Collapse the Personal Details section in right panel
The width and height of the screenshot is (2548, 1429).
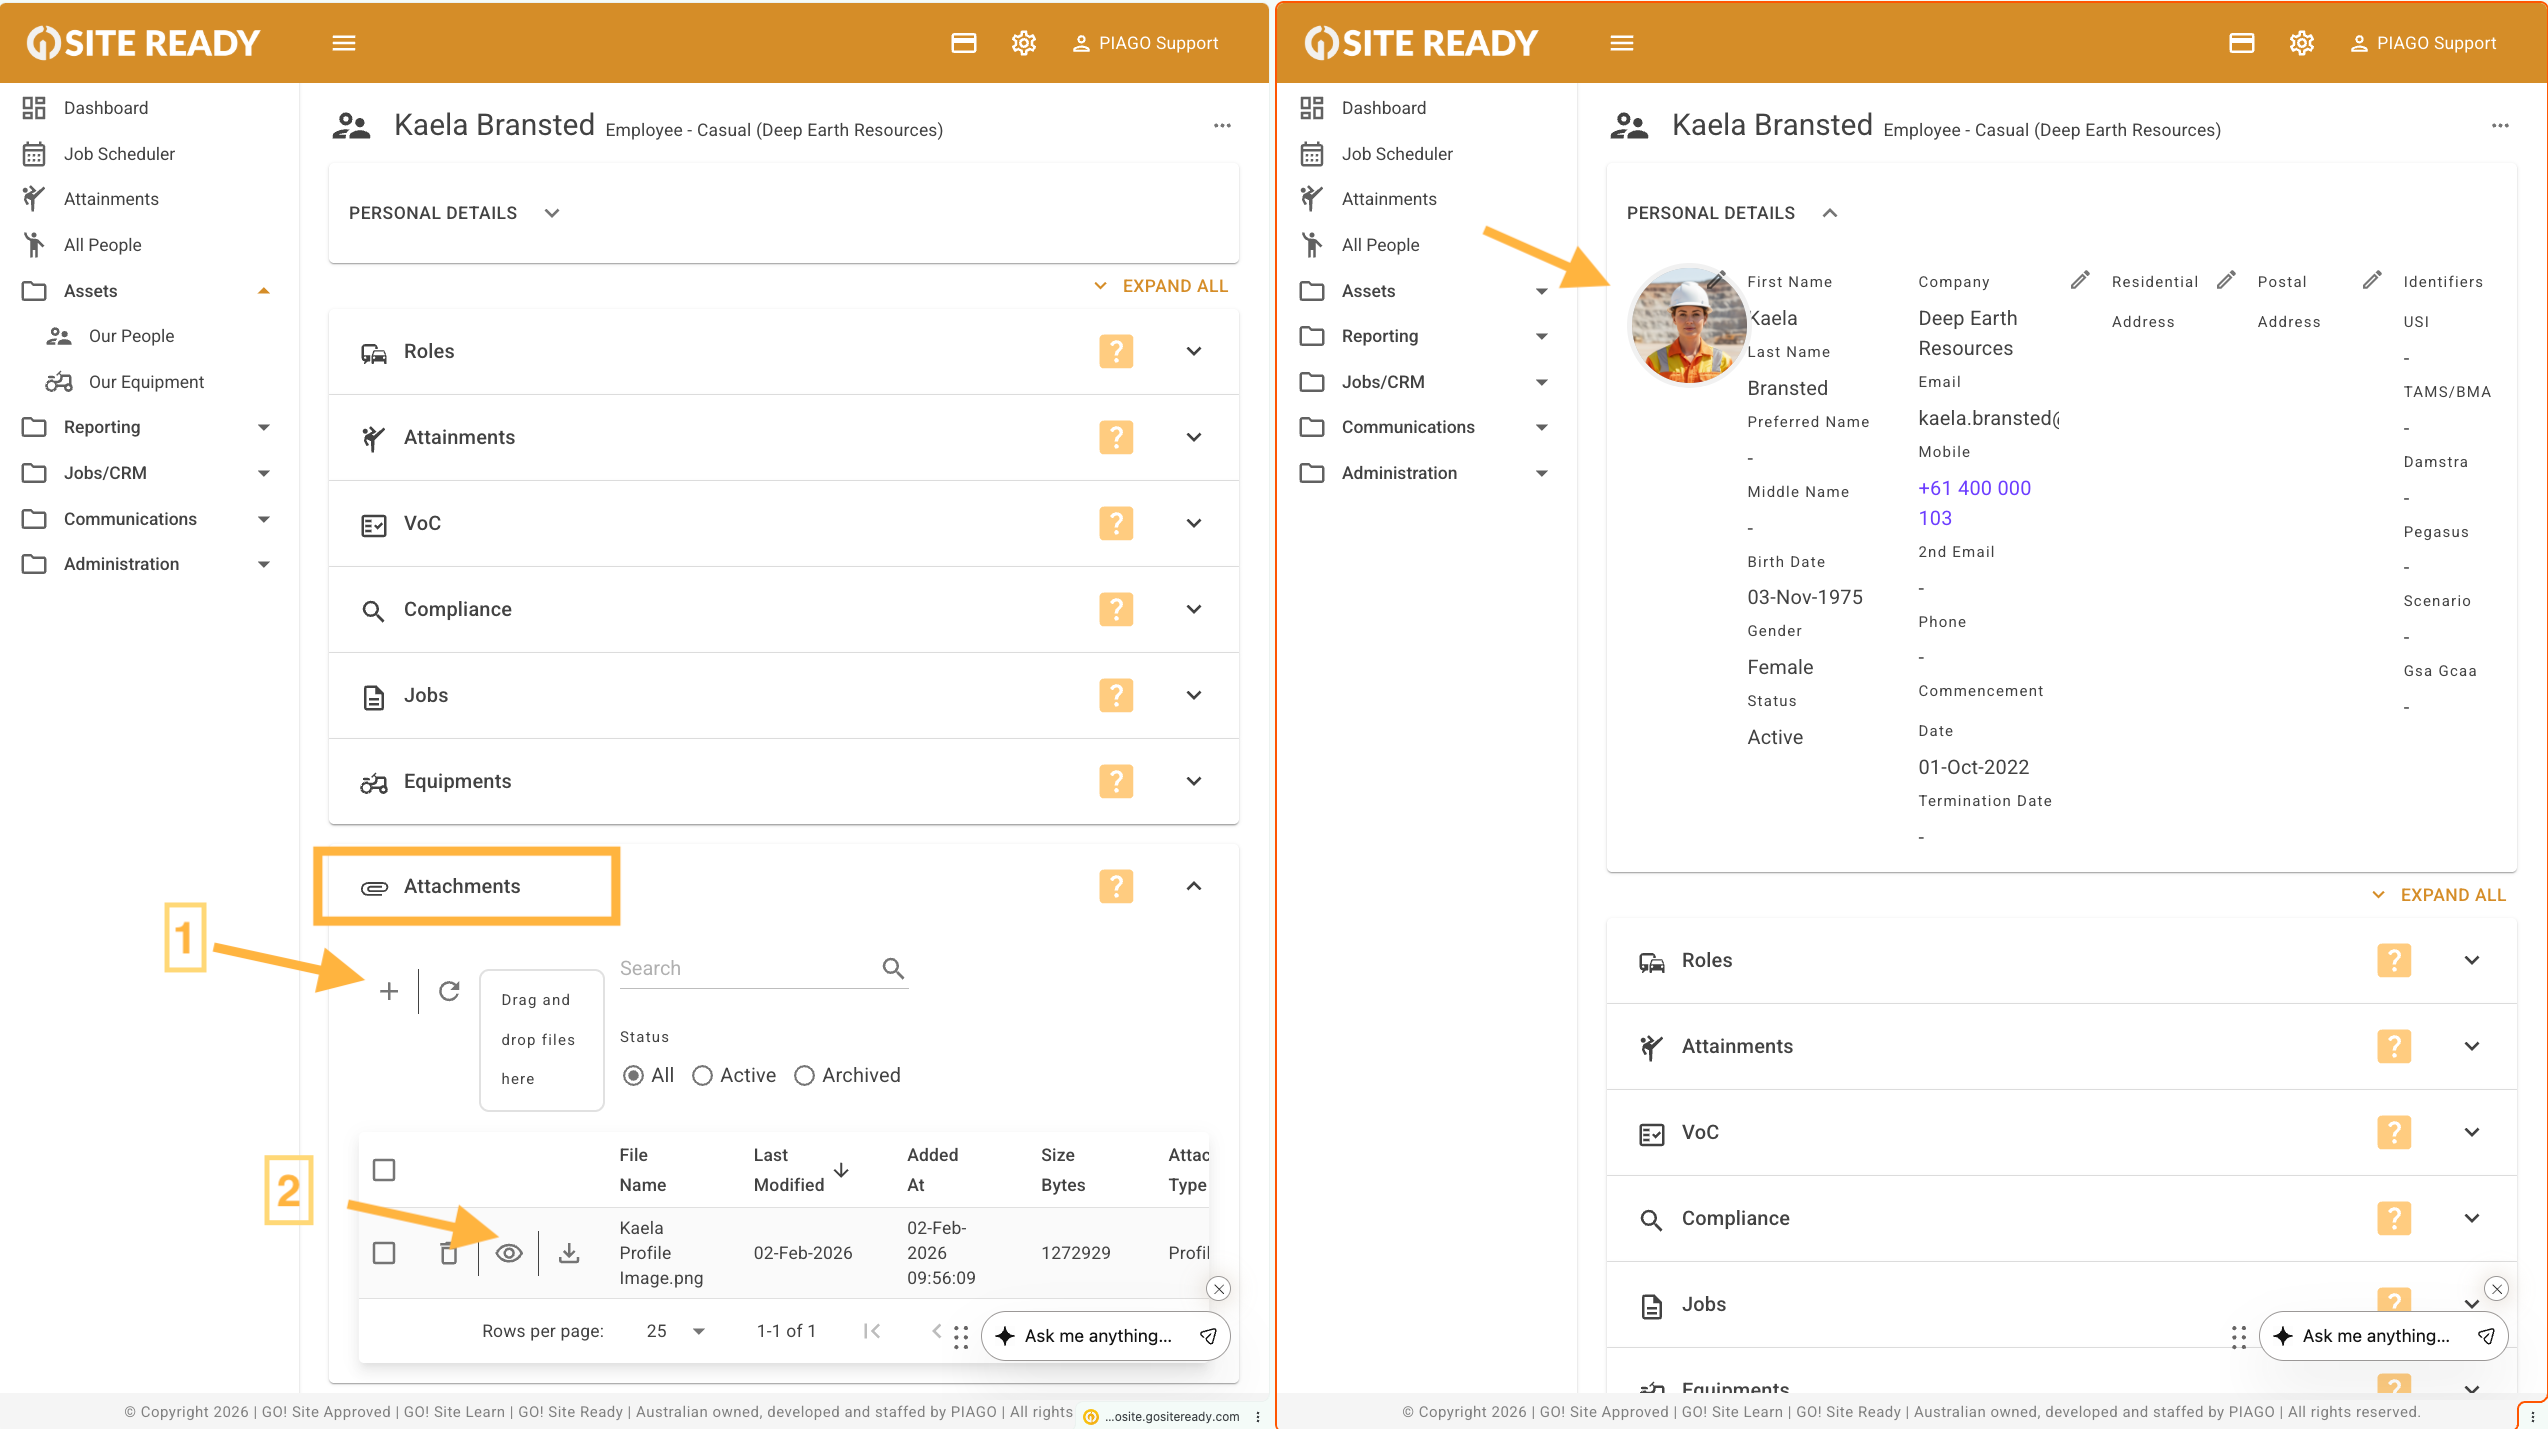(x=1829, y=213)
